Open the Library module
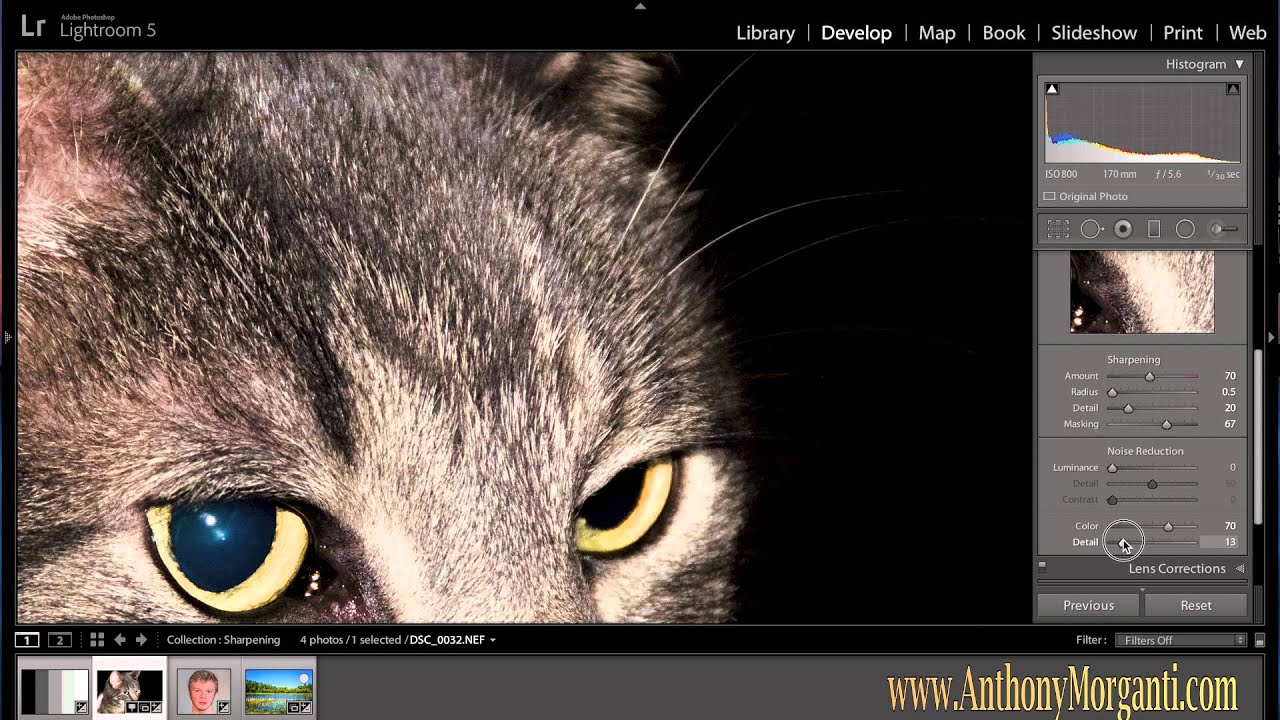 pyautogui.click(x=765, y=33)
